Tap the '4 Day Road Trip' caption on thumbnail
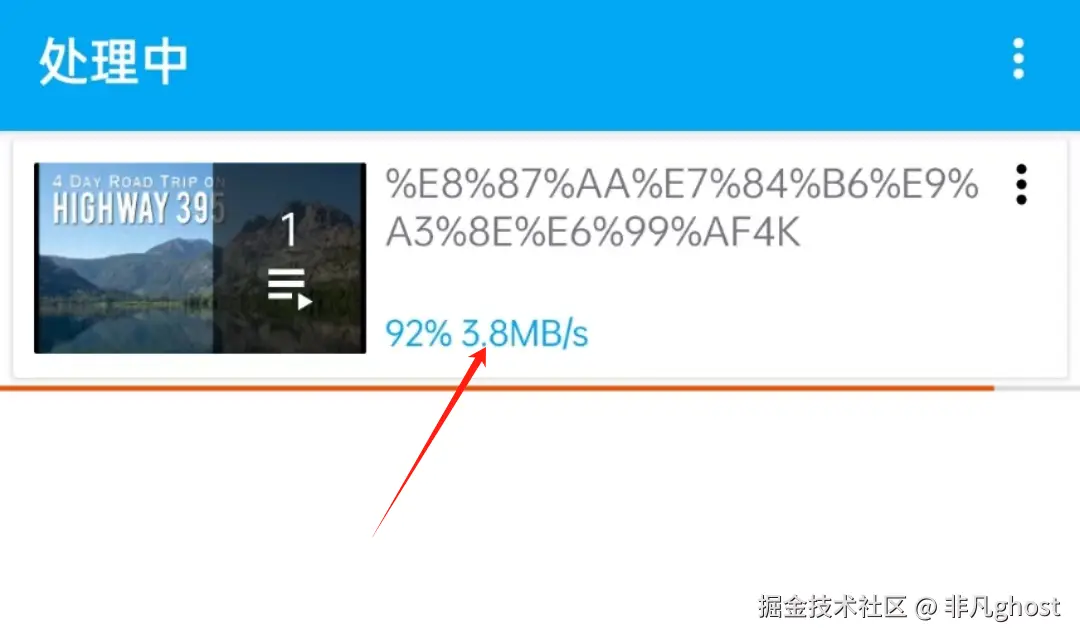 pos(138,181)
